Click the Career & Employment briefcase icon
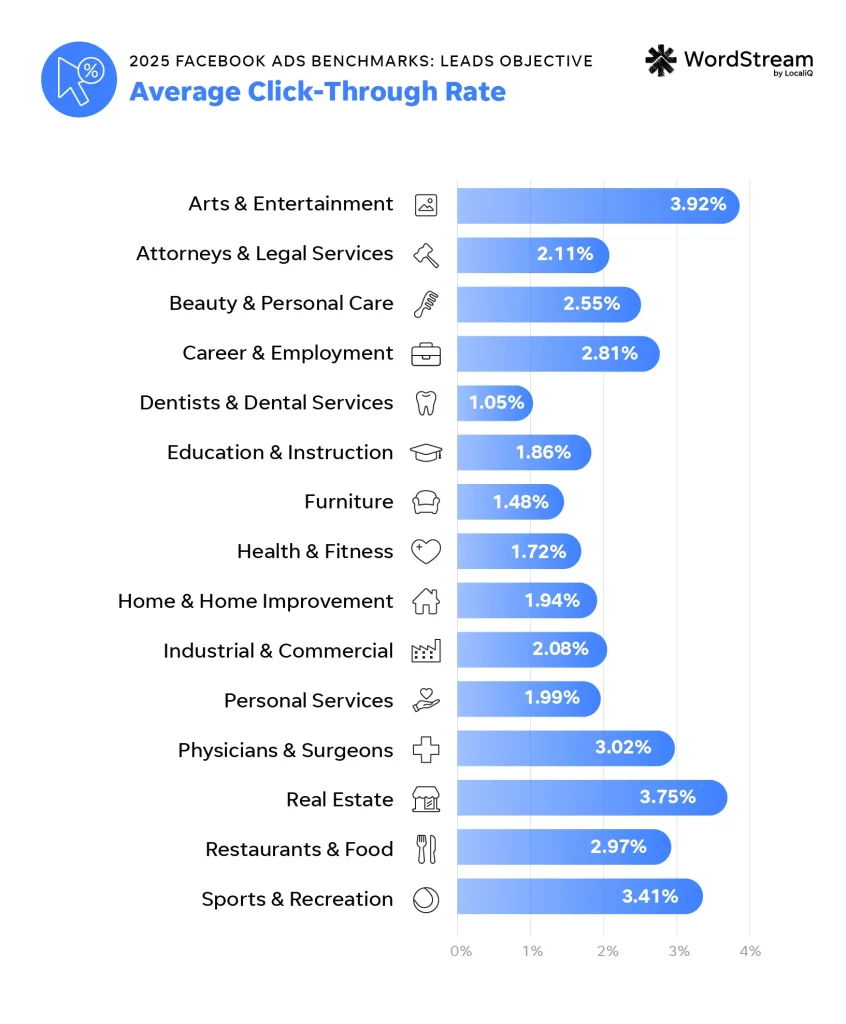Viewport: 846px width, 1024px height. point(426,354)
